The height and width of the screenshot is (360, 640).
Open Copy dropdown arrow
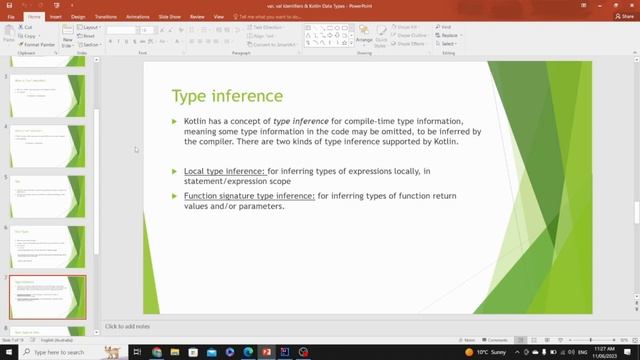[39, 36]
